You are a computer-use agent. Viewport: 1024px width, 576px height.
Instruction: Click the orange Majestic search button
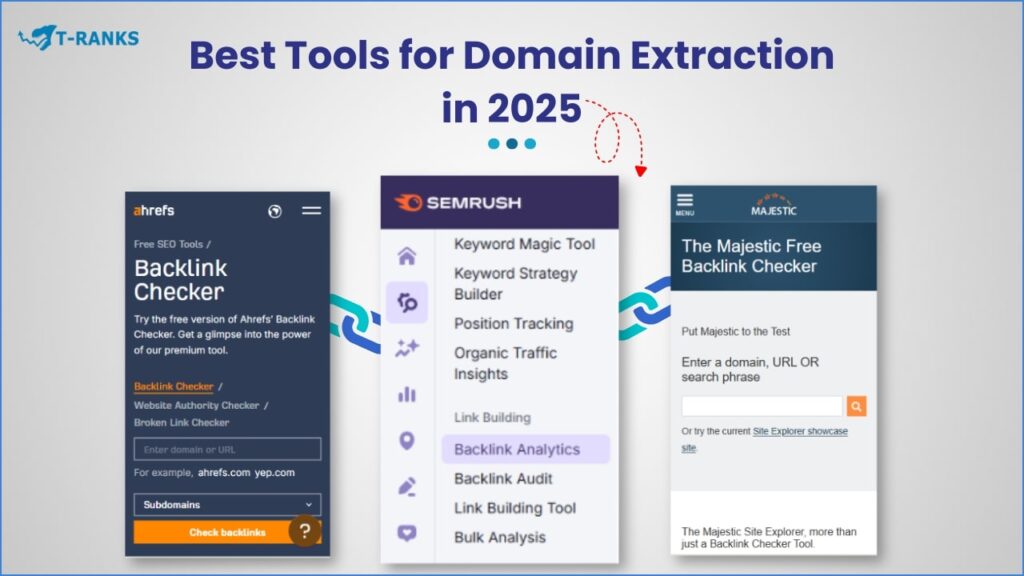856,406
